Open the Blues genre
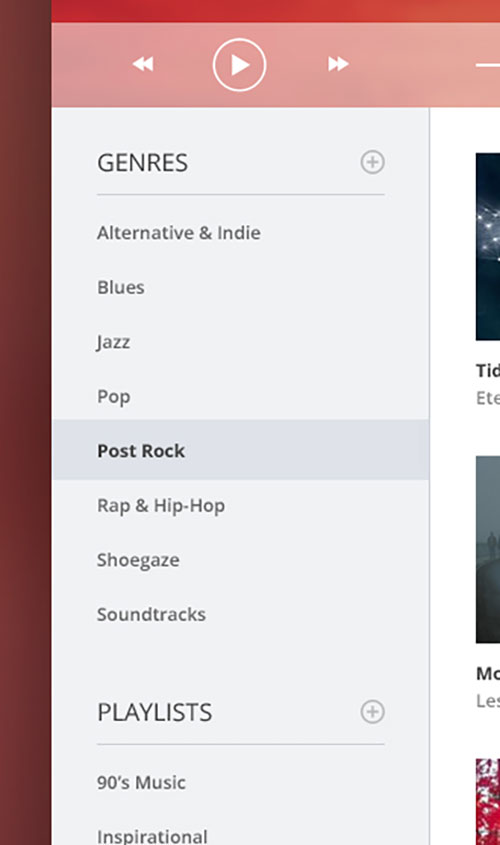500x845 pixels. click(121, 287)
